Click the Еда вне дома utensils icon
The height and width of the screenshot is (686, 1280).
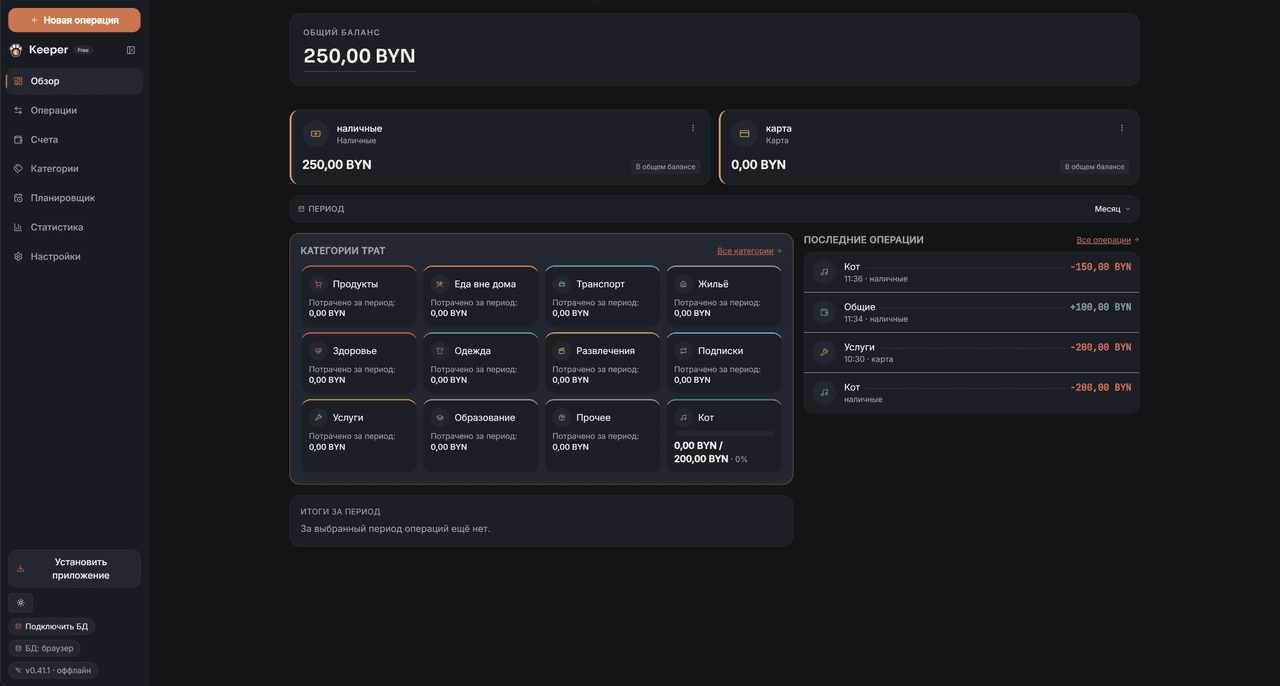point(440,284)
